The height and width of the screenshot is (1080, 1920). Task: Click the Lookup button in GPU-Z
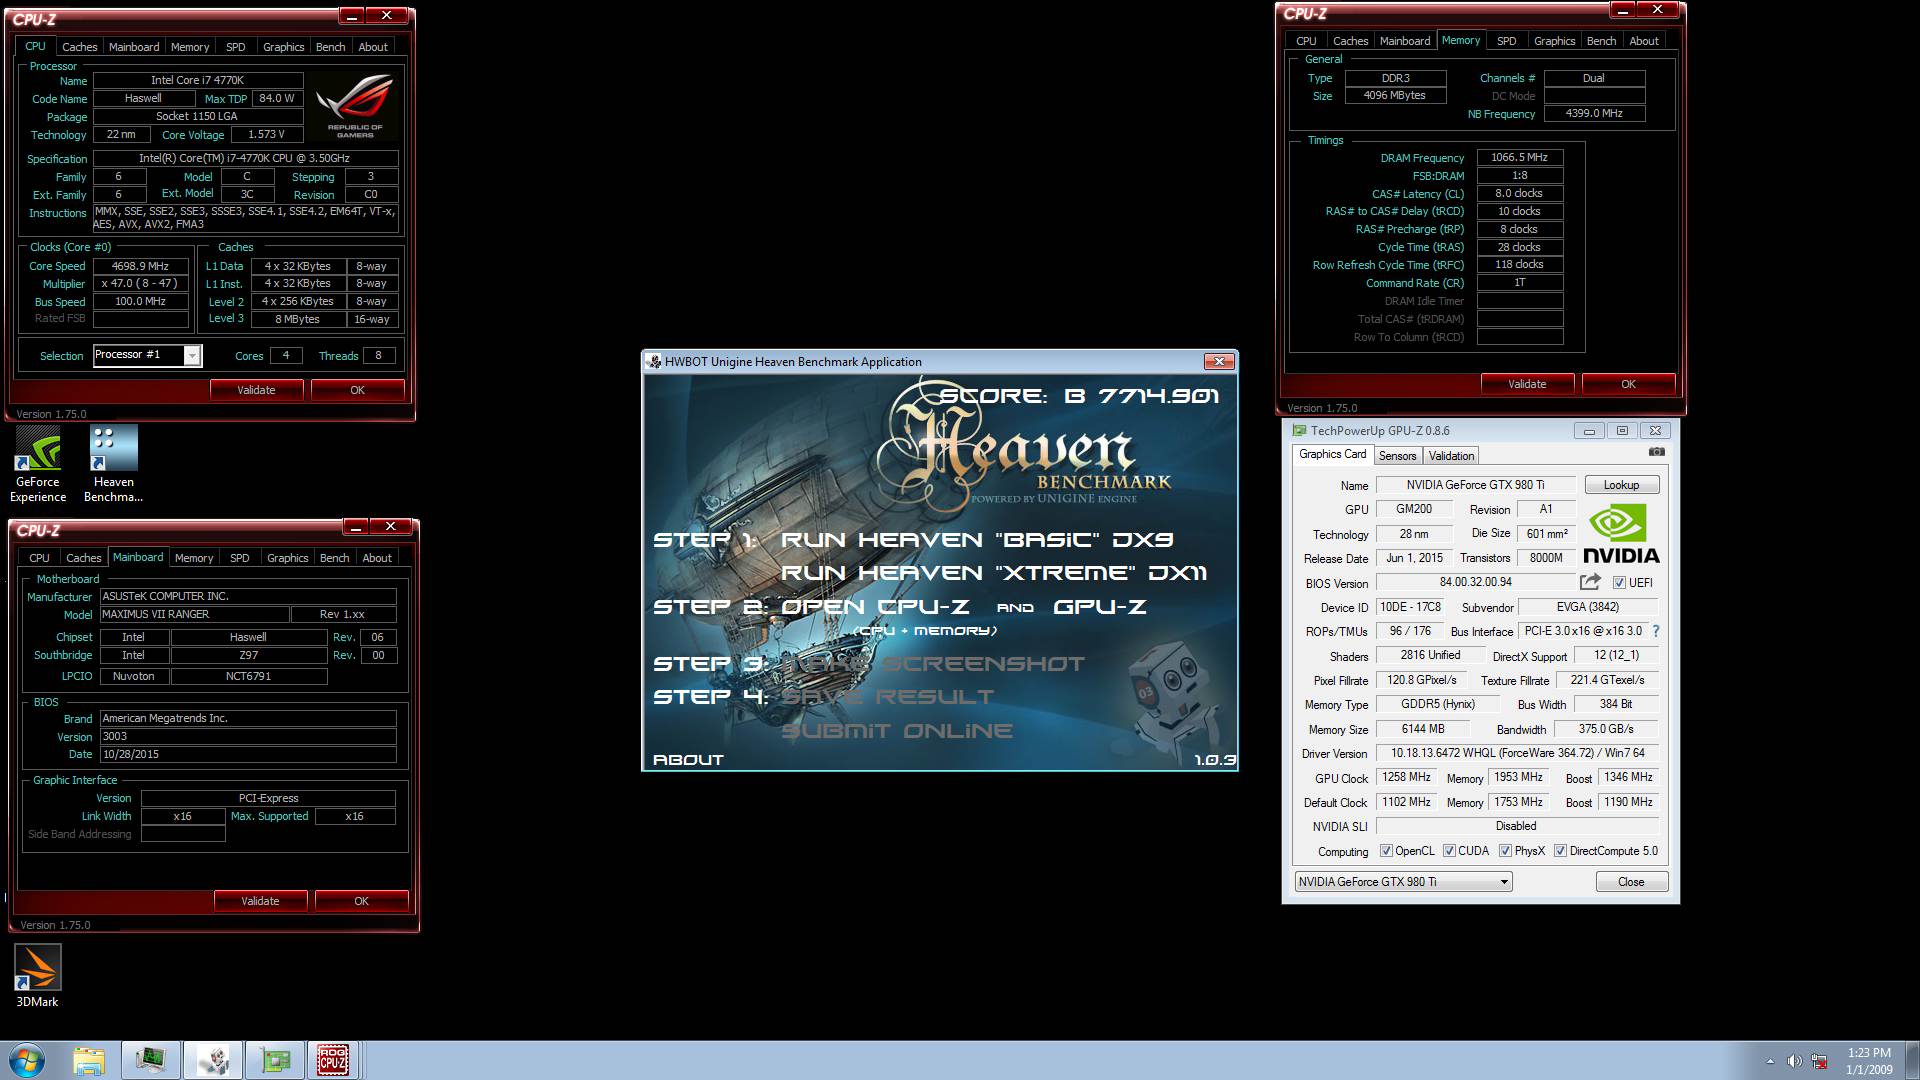[1621, 485]
